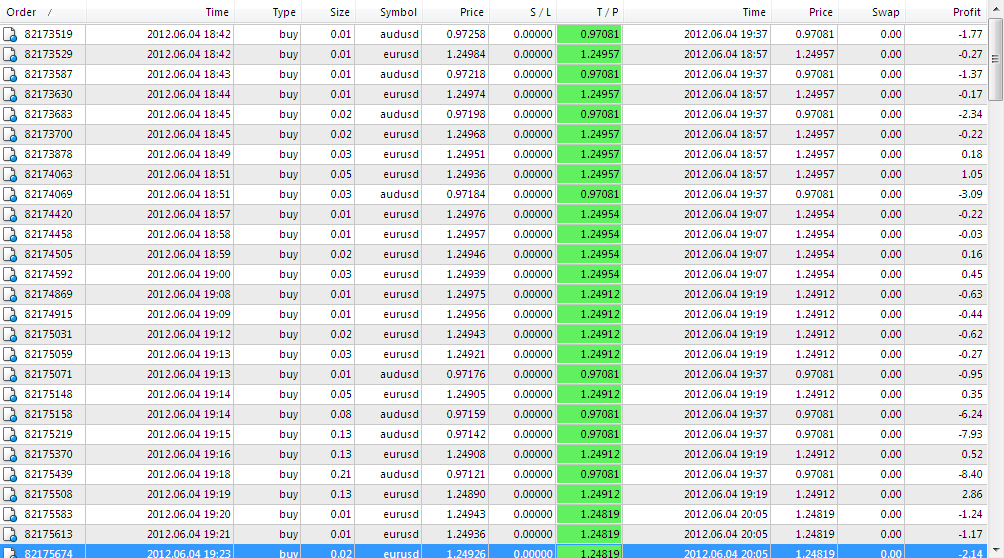Screen dimensions: 1004x558
Task: Click take profit 1.24954 of order 82174420
Action: (599, 214)
